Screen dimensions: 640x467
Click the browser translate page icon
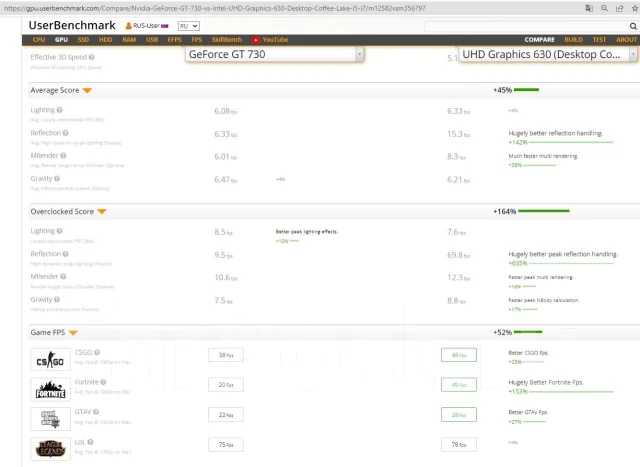(589, 8)
